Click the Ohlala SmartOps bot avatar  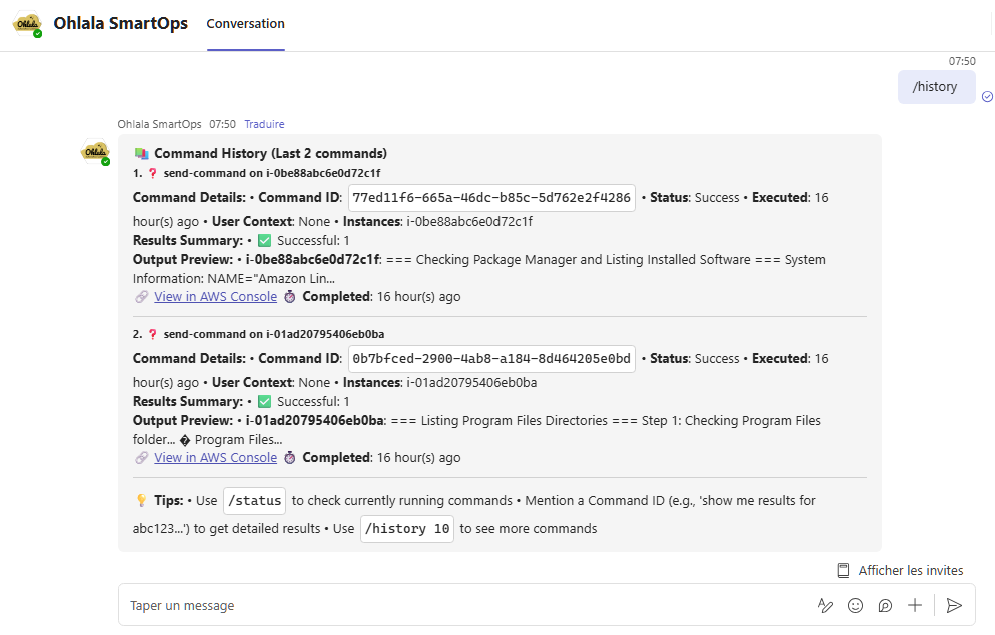point(94,152)
